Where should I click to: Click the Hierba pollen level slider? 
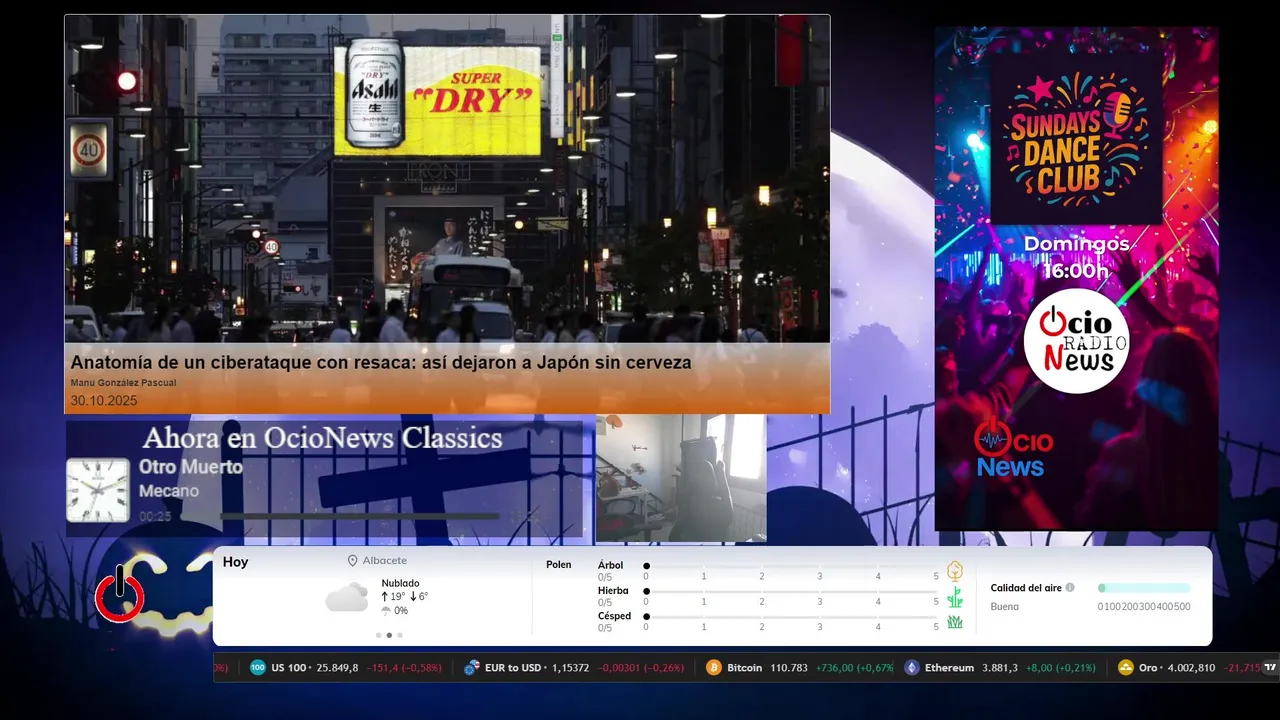(791, 592)
